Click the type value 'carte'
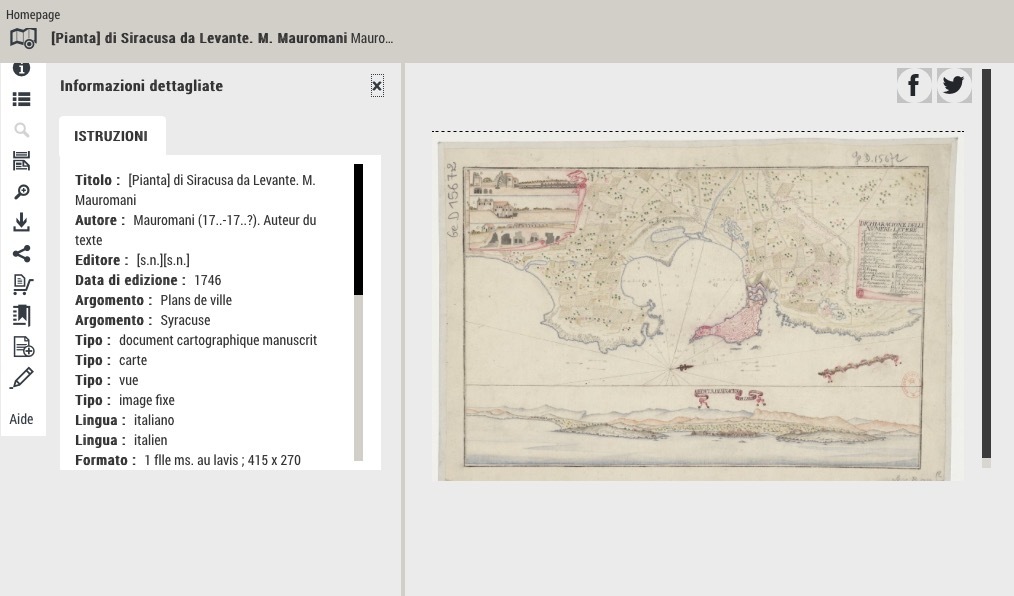 click(x=133, y=361)
